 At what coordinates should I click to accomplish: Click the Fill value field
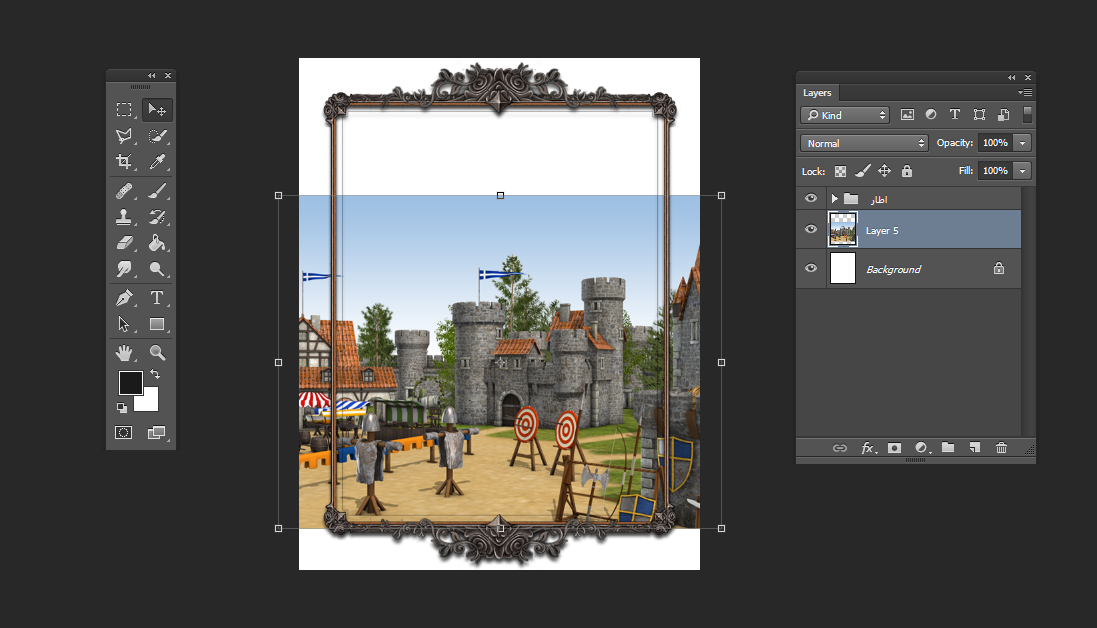point(995,171)
